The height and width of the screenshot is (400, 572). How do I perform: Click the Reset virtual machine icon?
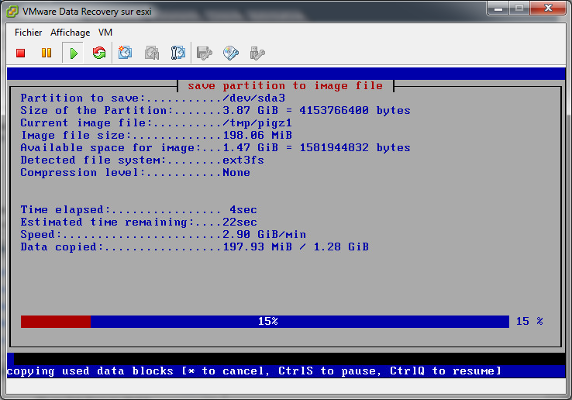(99, 53)
